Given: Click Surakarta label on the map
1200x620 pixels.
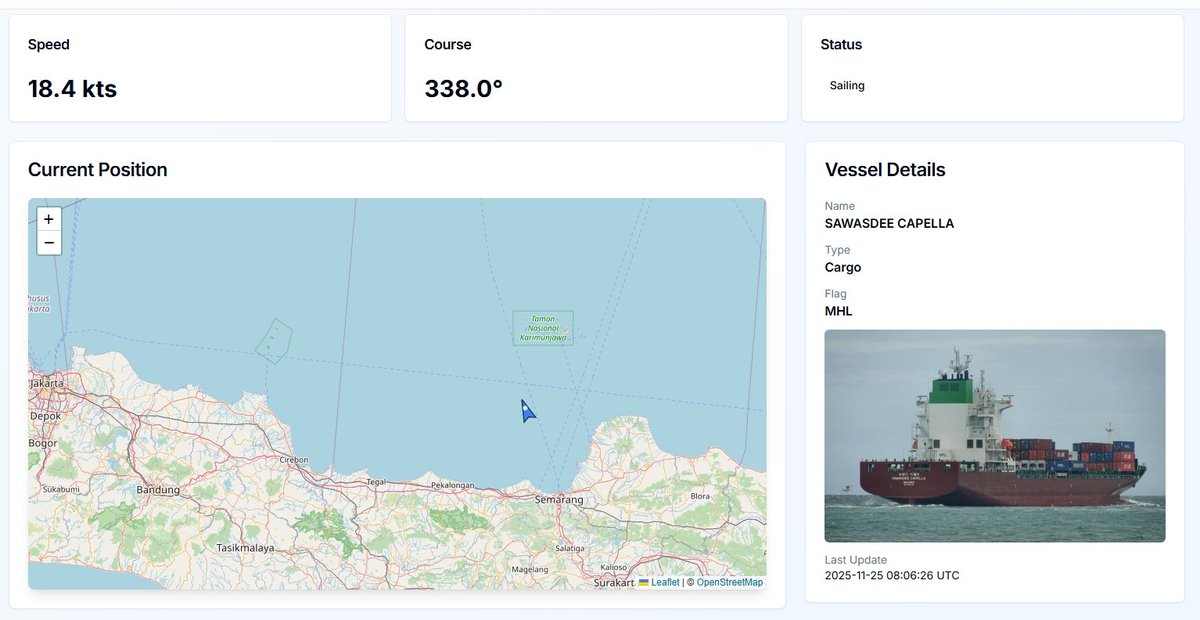Looking at the screenshot, I should pyautogui.click(x=614, y=582).
